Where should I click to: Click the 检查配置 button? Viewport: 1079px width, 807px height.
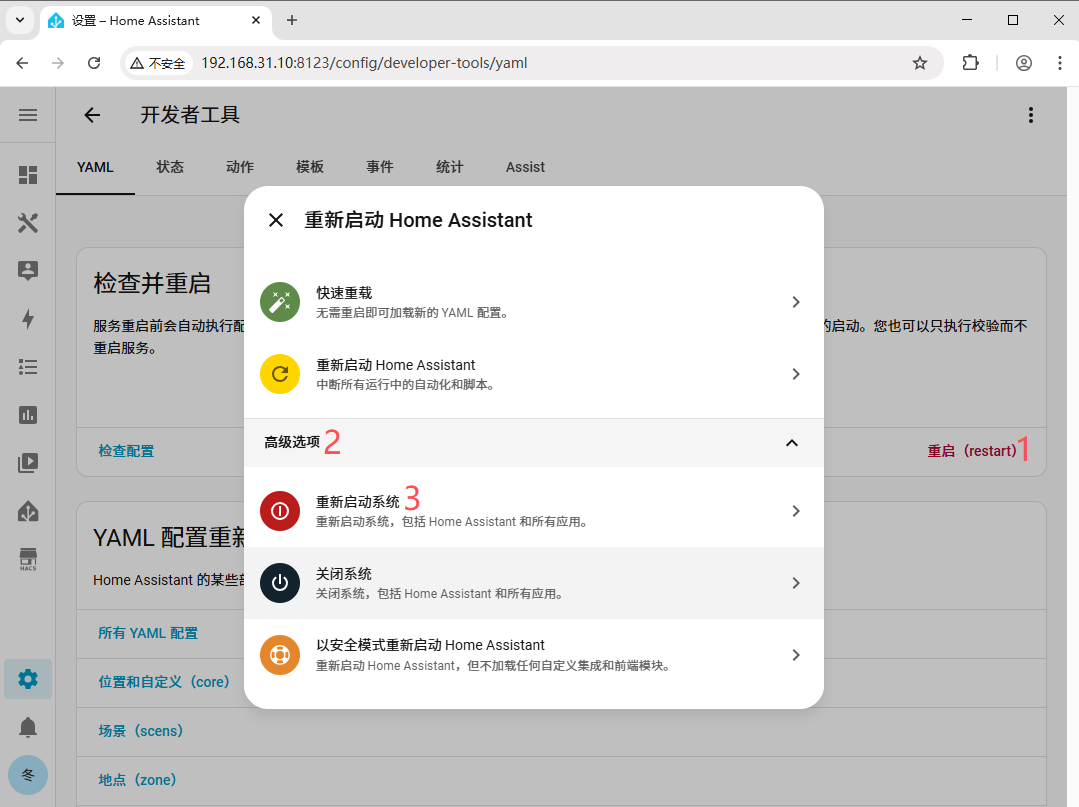[x=127, y=451]
